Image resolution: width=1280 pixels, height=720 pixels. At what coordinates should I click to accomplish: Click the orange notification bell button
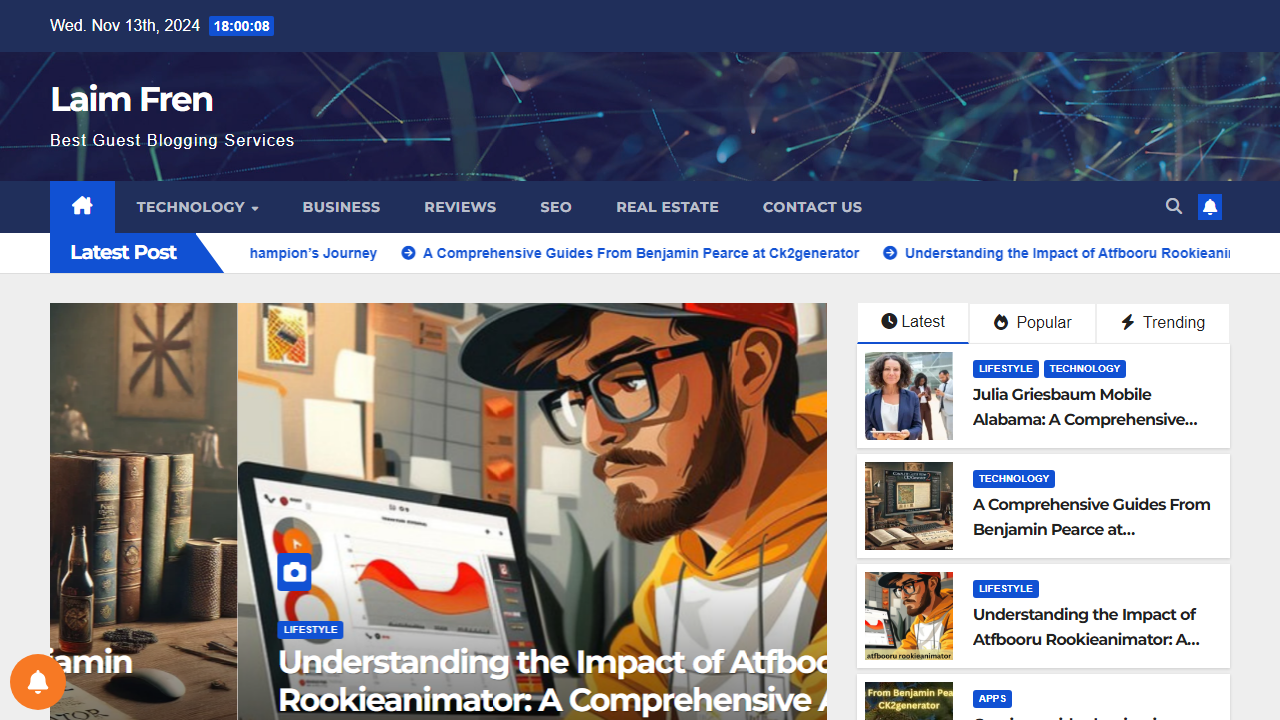tap(38, 682)
